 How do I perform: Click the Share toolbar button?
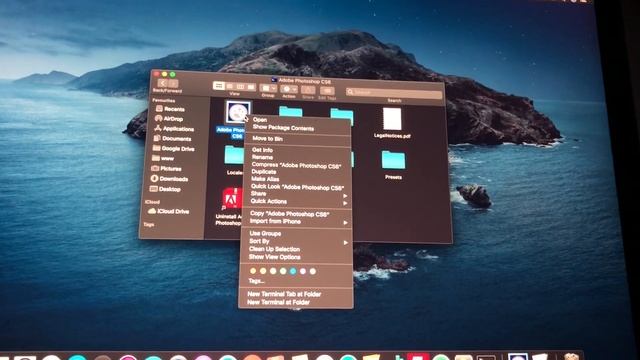click(x=308, y=90)
